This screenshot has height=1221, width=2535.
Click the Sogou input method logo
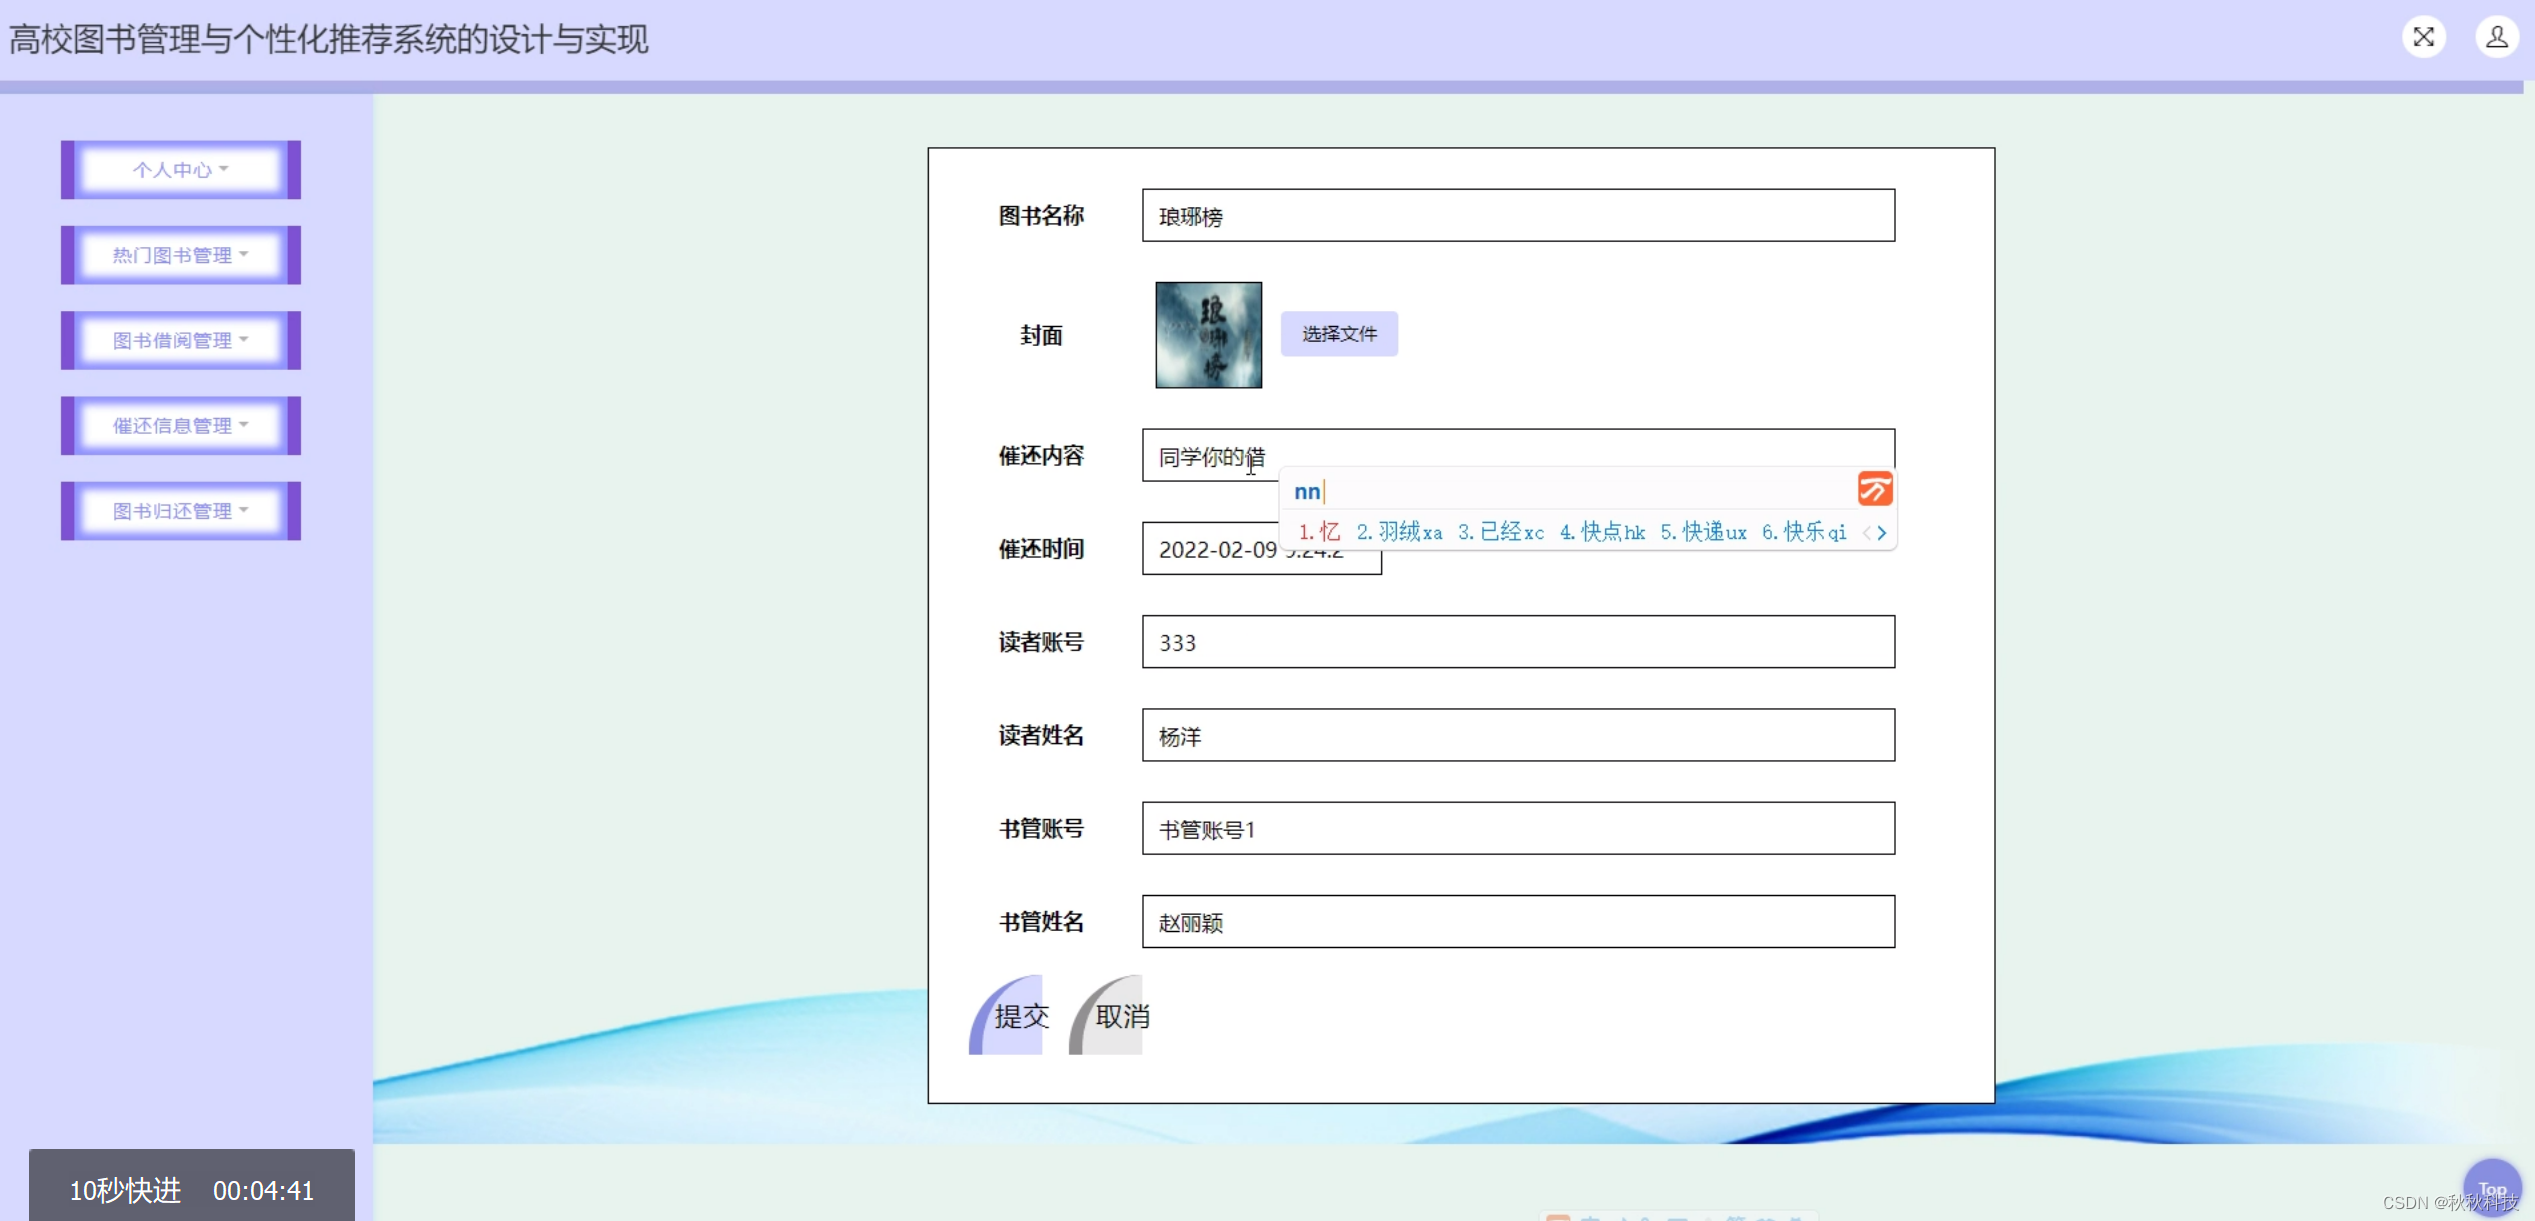pyautogui.click(x=1874, y=489)
